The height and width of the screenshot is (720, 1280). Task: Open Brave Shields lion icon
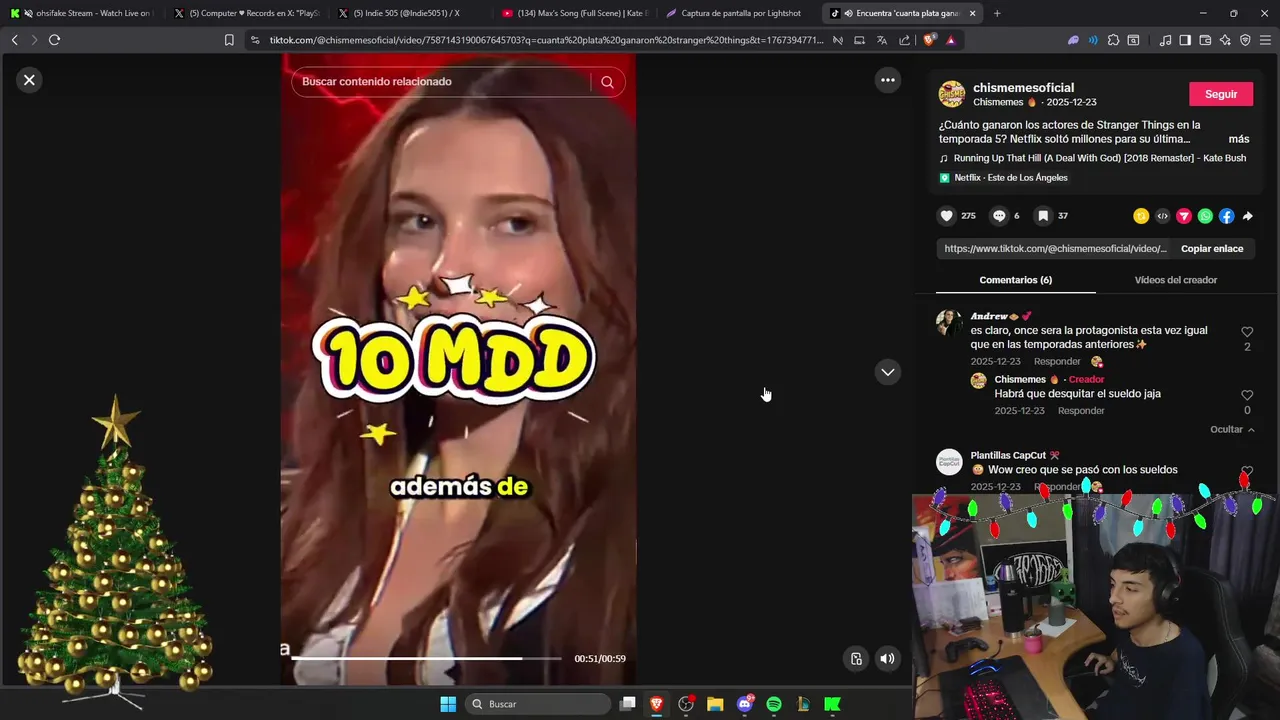pos(929,40)
